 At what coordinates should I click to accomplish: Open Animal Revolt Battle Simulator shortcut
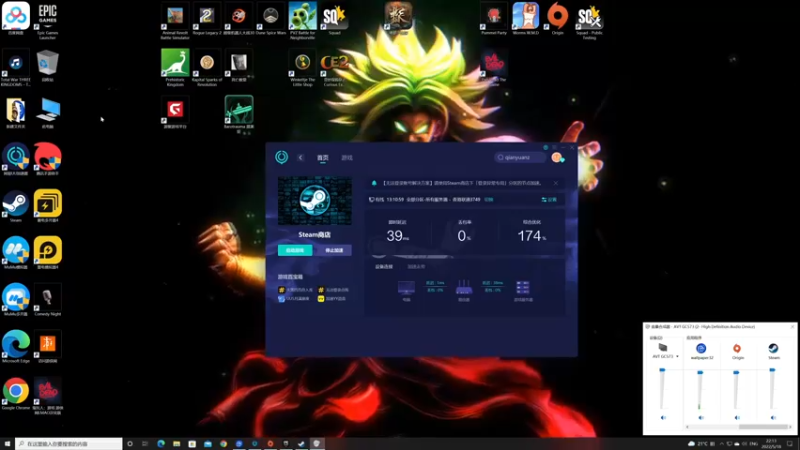click(175, 20)
